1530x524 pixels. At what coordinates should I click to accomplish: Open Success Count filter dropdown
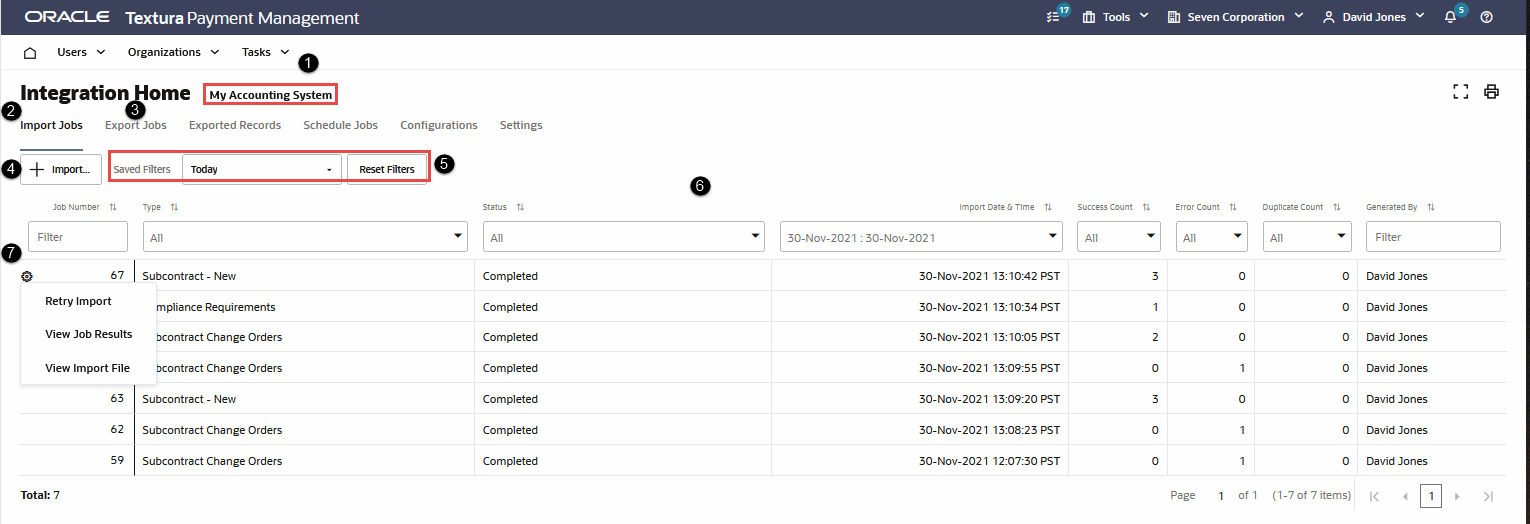tap(1119, 237)
